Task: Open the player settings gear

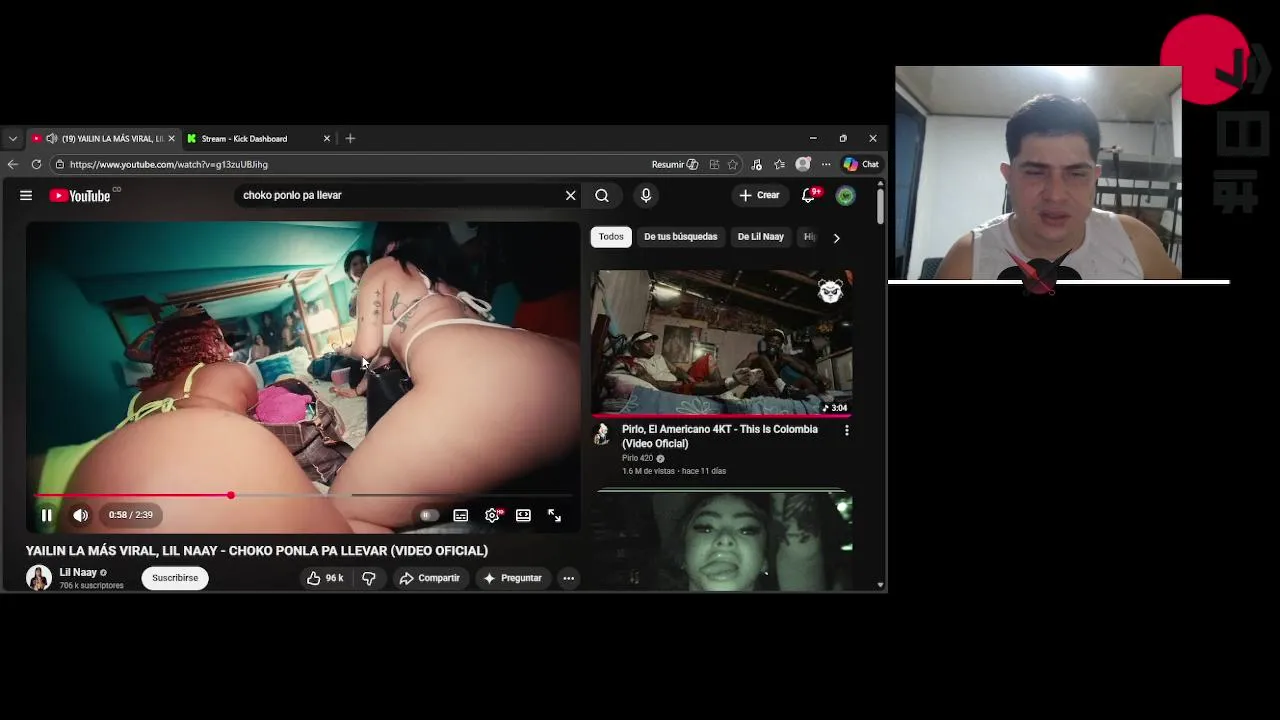Action: [x=492, y=515]
